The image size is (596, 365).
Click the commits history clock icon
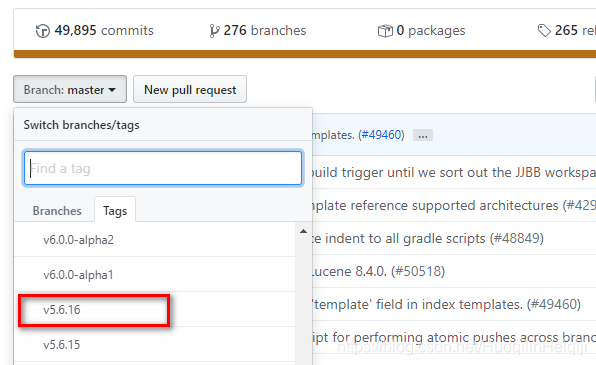(x=43, y=31)
